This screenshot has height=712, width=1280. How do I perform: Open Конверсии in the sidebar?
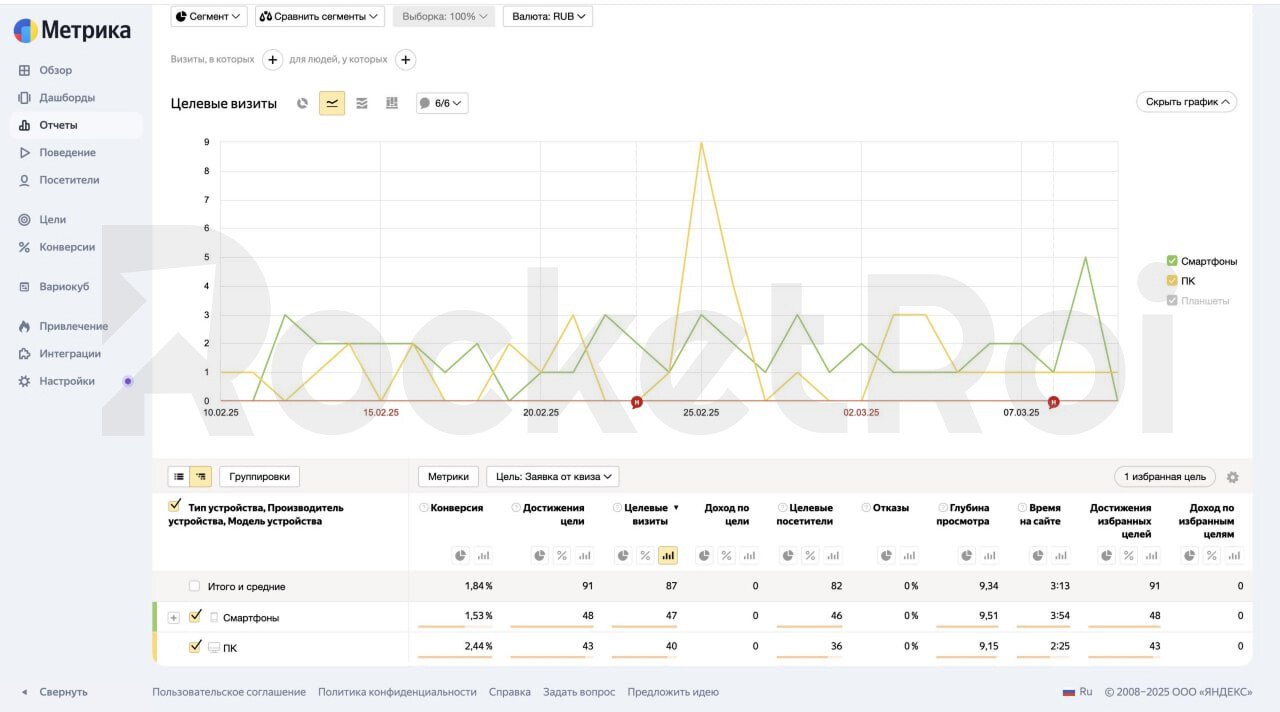[67, 247]
